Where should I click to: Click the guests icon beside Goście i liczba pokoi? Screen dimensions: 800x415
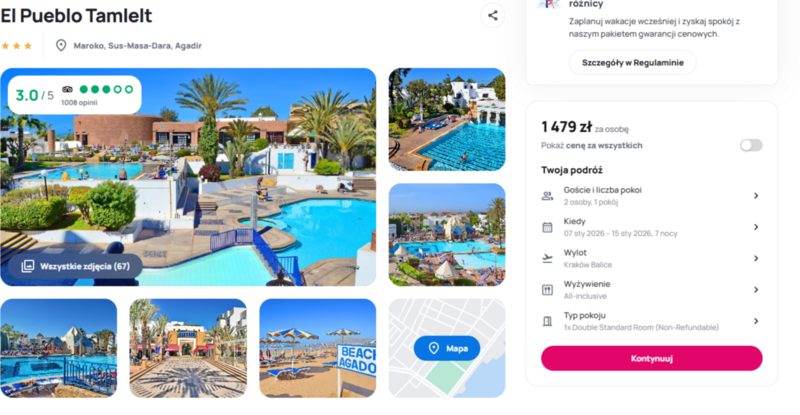click(547, 196)
